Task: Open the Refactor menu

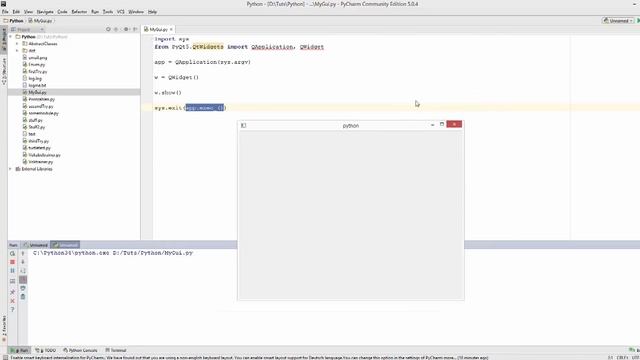Action: pyautogui.click(x=79, y=12)
